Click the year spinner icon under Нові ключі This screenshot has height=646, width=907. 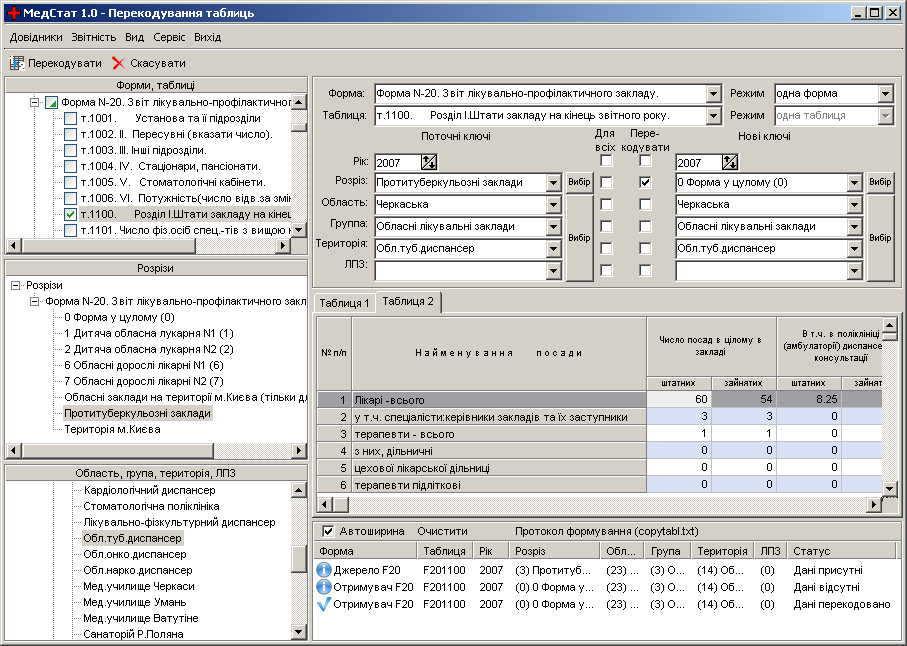click(x=729, y=163)
